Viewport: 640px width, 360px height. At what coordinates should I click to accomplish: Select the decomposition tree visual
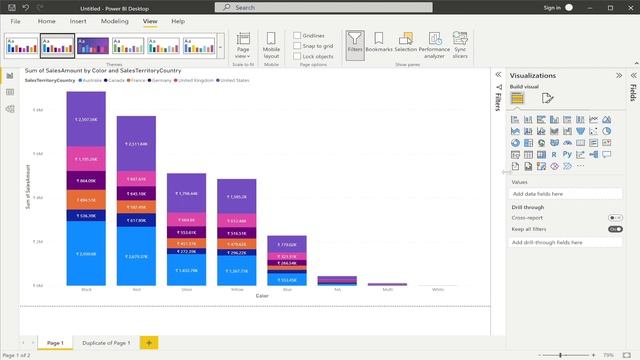click(593, 155)
